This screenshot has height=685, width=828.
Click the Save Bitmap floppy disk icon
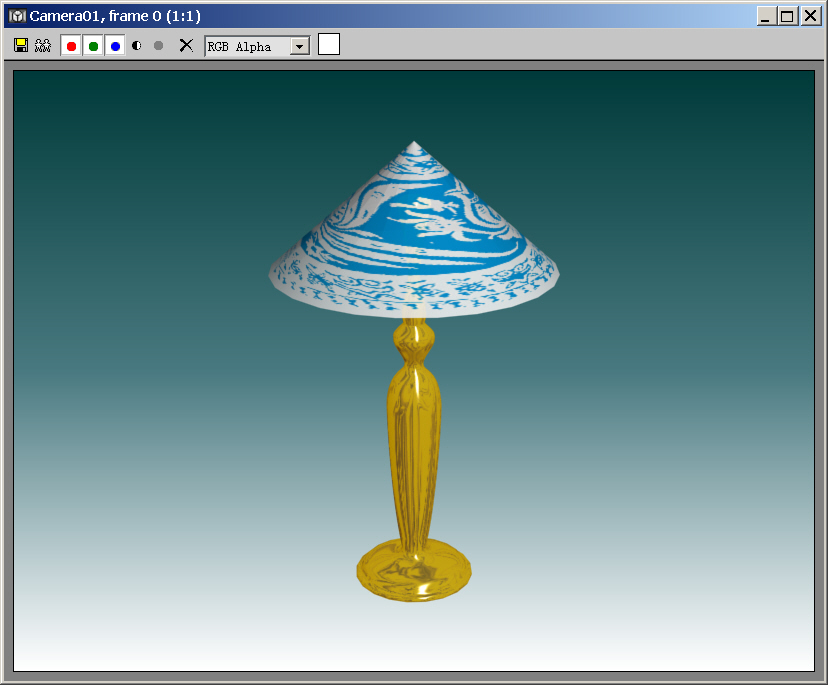[21, 46]
